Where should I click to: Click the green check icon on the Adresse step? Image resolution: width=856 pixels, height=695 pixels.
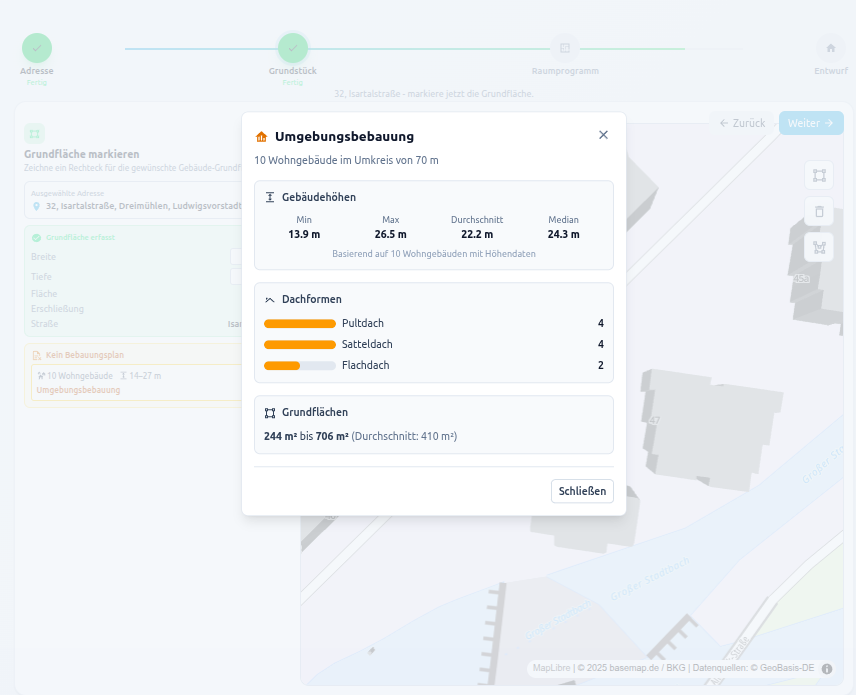36,47
